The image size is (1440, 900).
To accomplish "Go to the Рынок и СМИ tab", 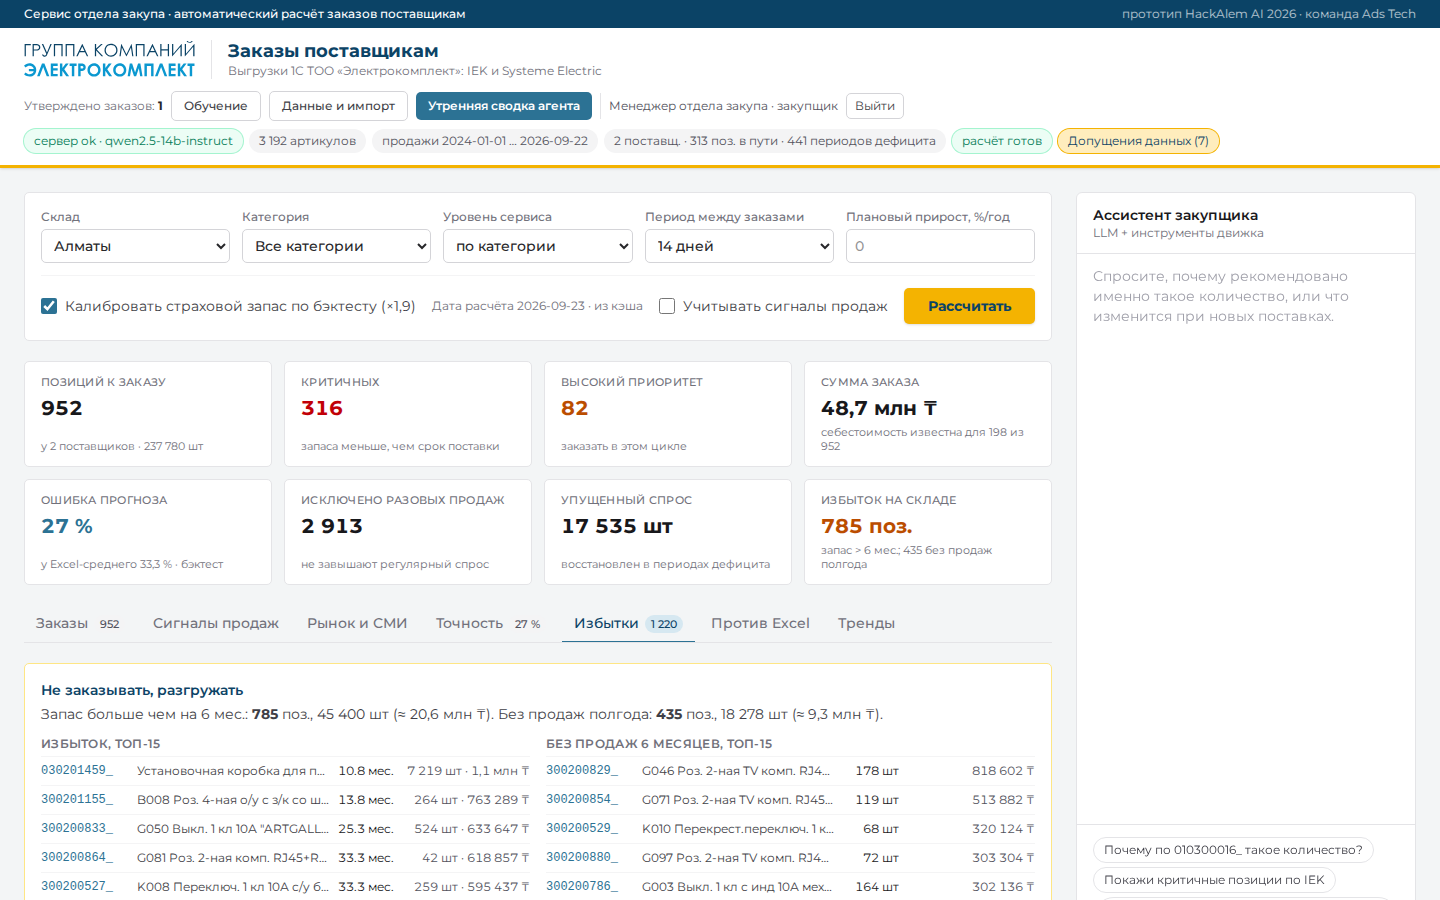I will [x=357, y=624].
